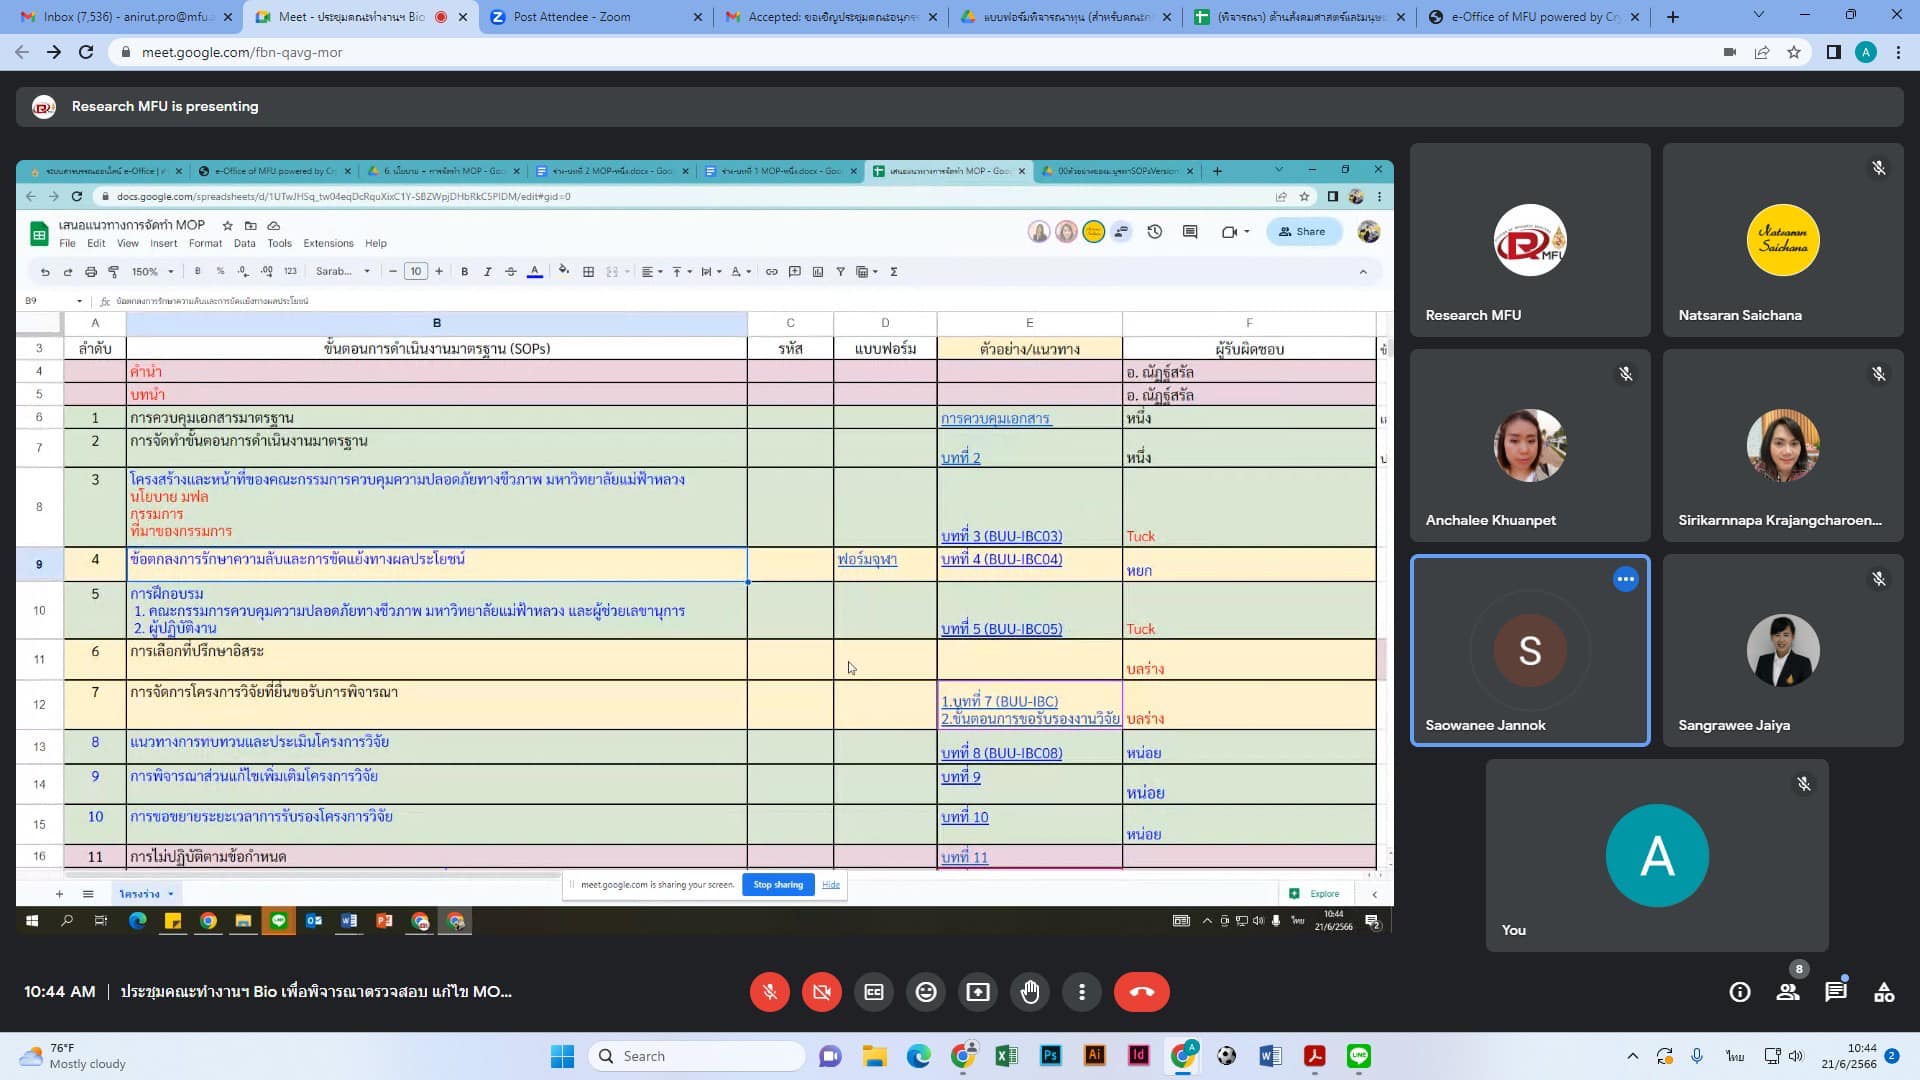
Task: Click Explore button in Sheets
Action: 1315,894
